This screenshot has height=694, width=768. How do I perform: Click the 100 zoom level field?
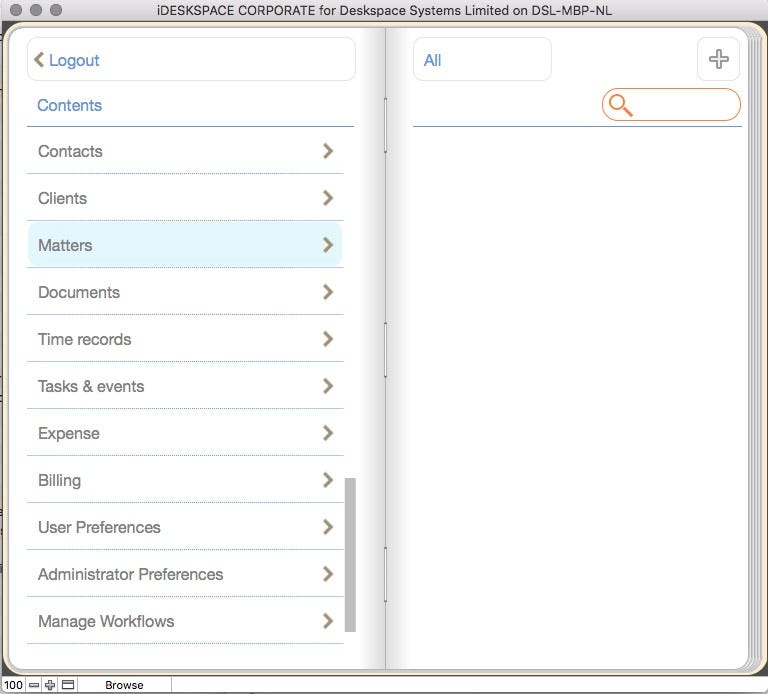13,685
